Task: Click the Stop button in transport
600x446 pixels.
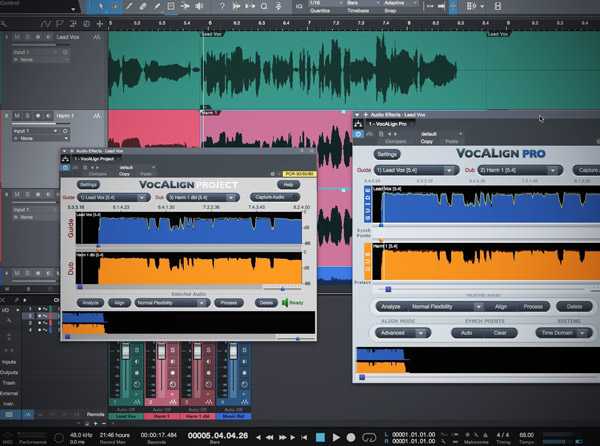Action: click(x=320, y=437)
